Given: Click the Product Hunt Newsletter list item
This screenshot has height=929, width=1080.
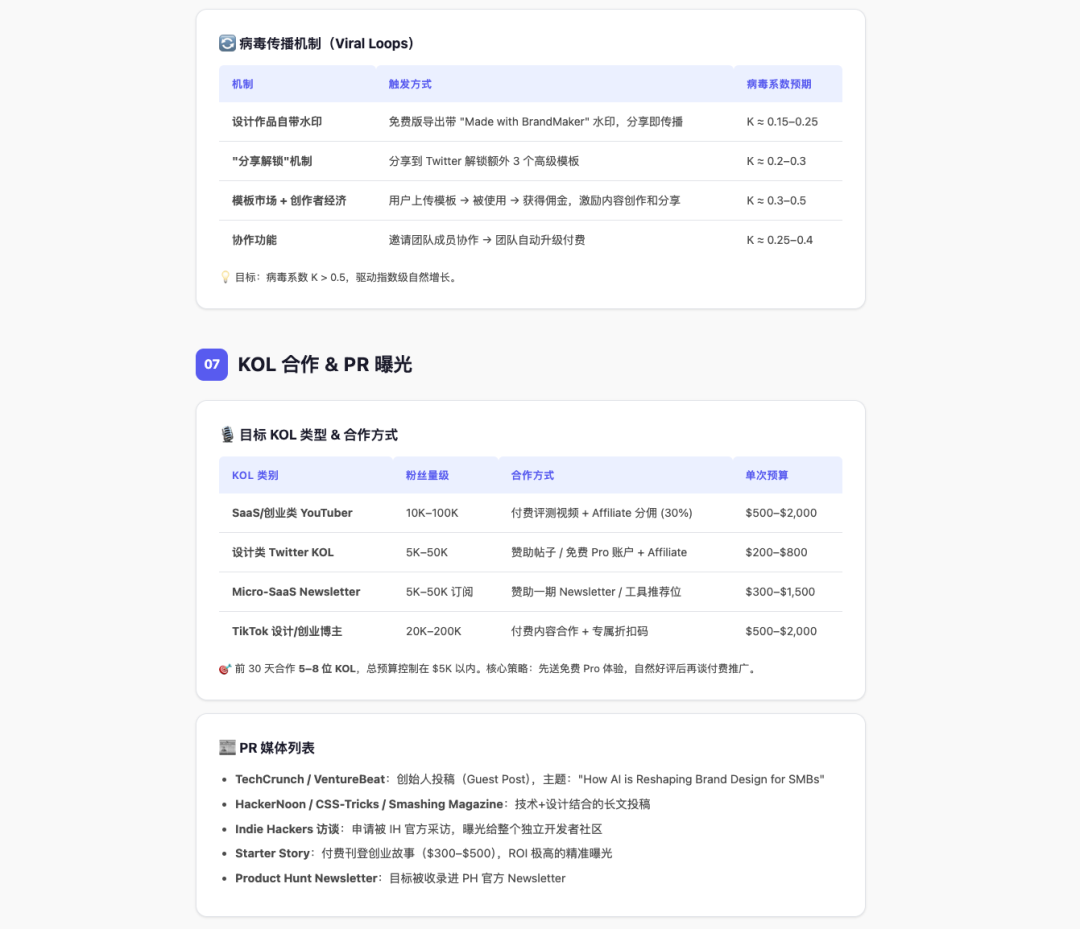Looking at the screenshot, I should [x=400, y=878].
